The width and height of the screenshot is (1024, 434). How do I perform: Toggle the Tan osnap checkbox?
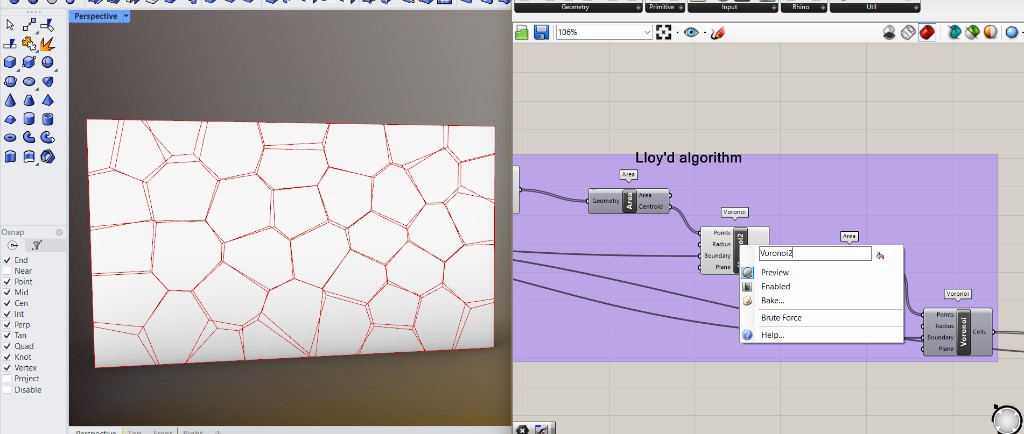click(7, 335)
